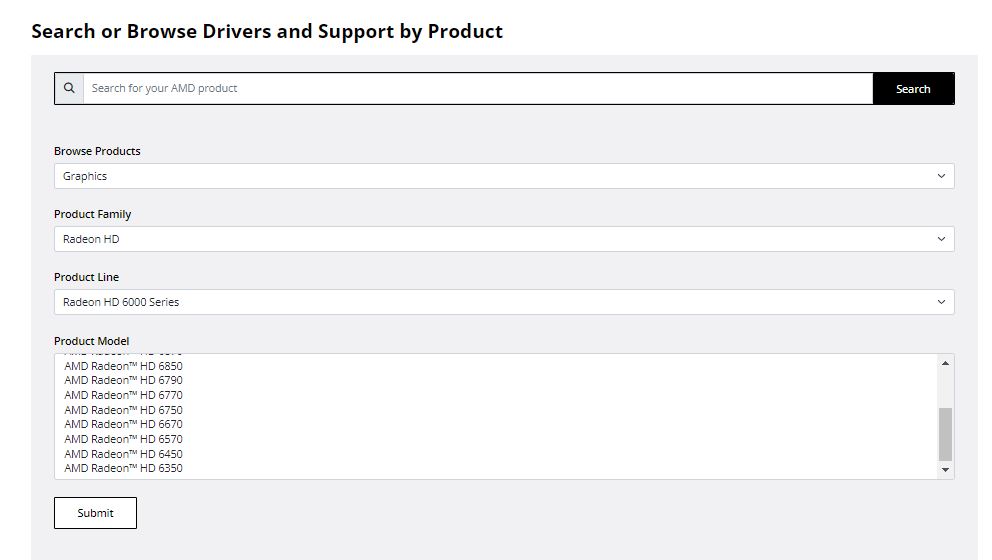Choose AMD Radeon HD 6570 model

[124, 439]
